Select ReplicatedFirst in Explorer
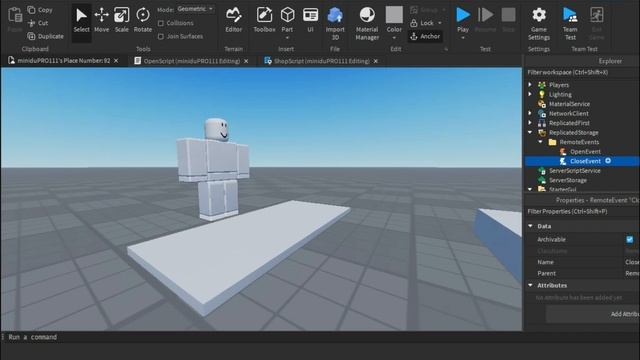Image resolution: width=640 pixels, height=360 pixels. (569, 123)
